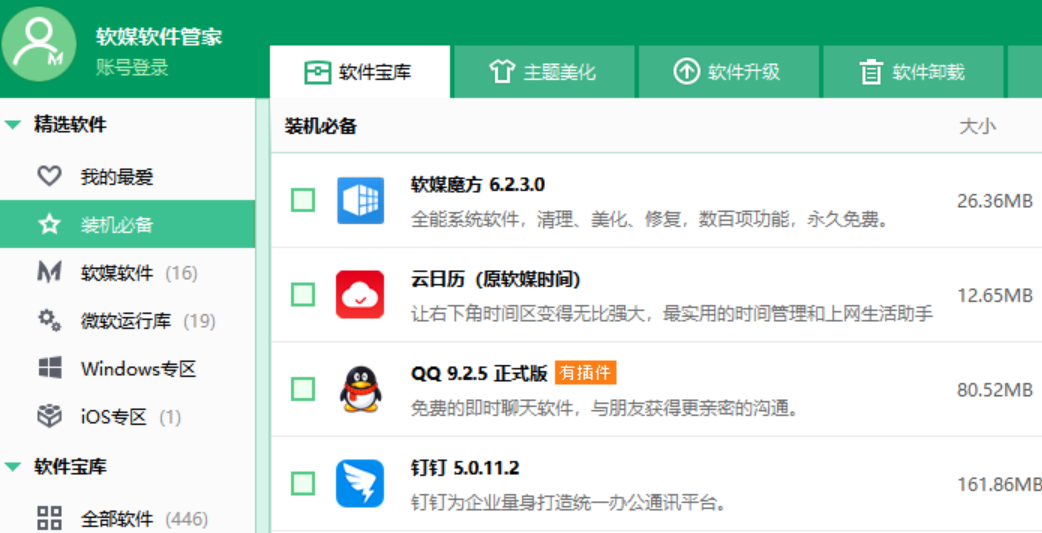This screenshot has width=1042, height=533.
Task: Open iOS专区 (1) category
Action: tap(128, 417)
